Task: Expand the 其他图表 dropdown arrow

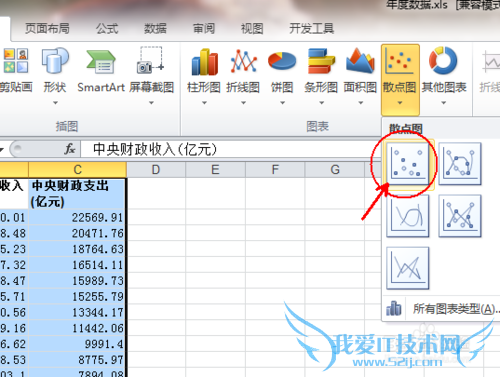Action: pos(444,103)
